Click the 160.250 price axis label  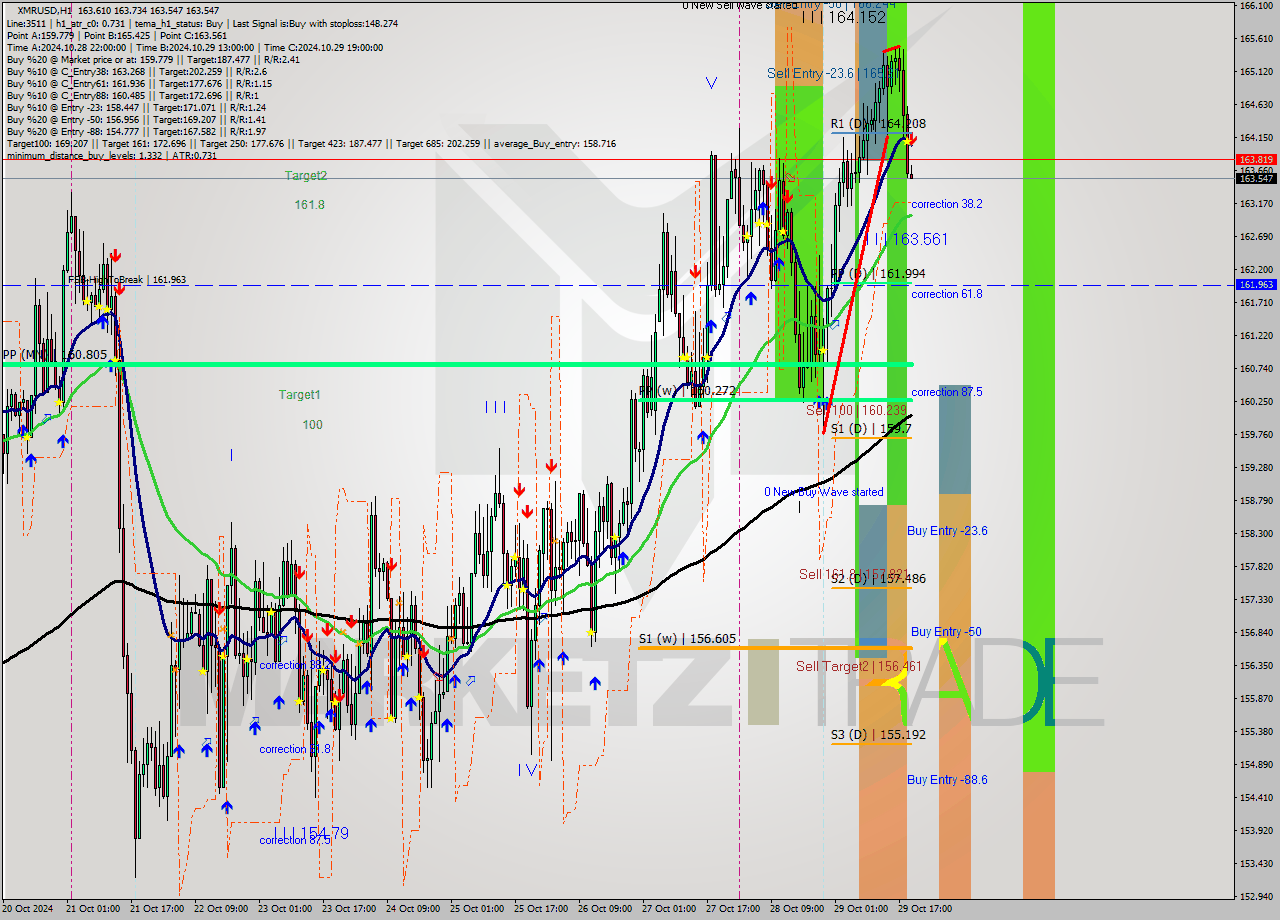tap(1256, 402)
